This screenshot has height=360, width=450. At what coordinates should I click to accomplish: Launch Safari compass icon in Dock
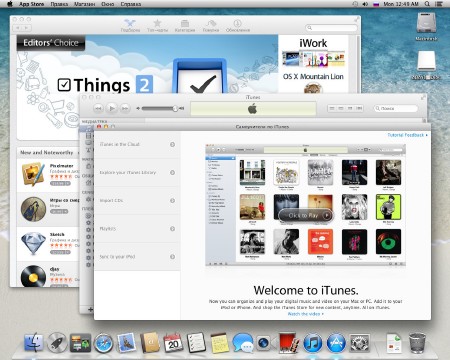pyautogui.click(x=103, y=343)
